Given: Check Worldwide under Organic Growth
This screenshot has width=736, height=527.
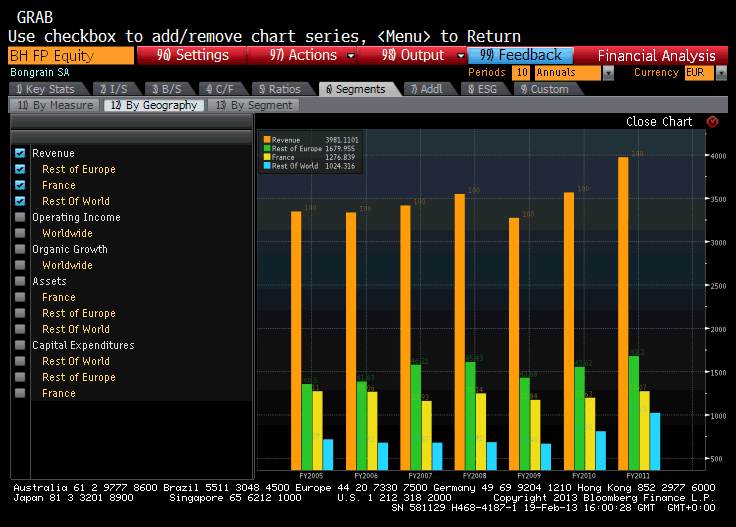Looking at the screenshot, I should [20, 265].
